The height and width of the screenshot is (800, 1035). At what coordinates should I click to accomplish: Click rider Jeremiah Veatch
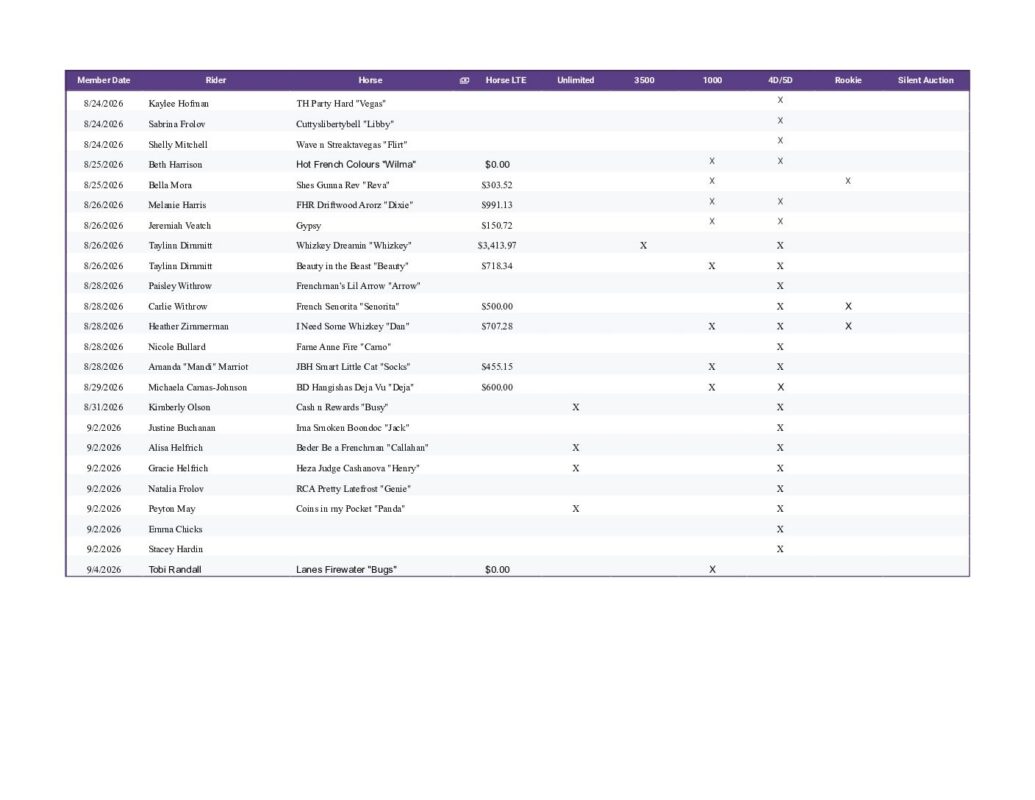point(180,226)
